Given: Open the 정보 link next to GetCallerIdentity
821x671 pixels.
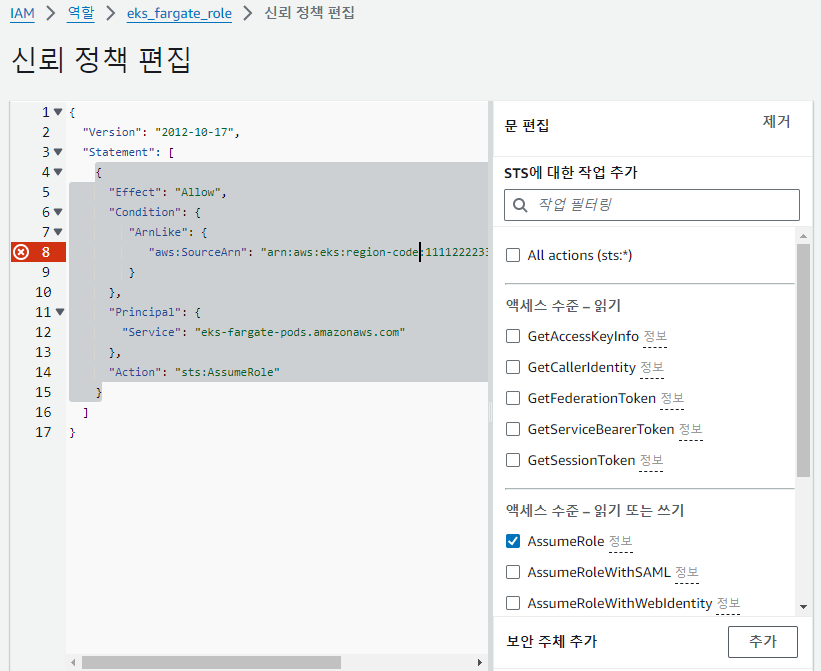Looking at the screenshot, I should 652,367.
